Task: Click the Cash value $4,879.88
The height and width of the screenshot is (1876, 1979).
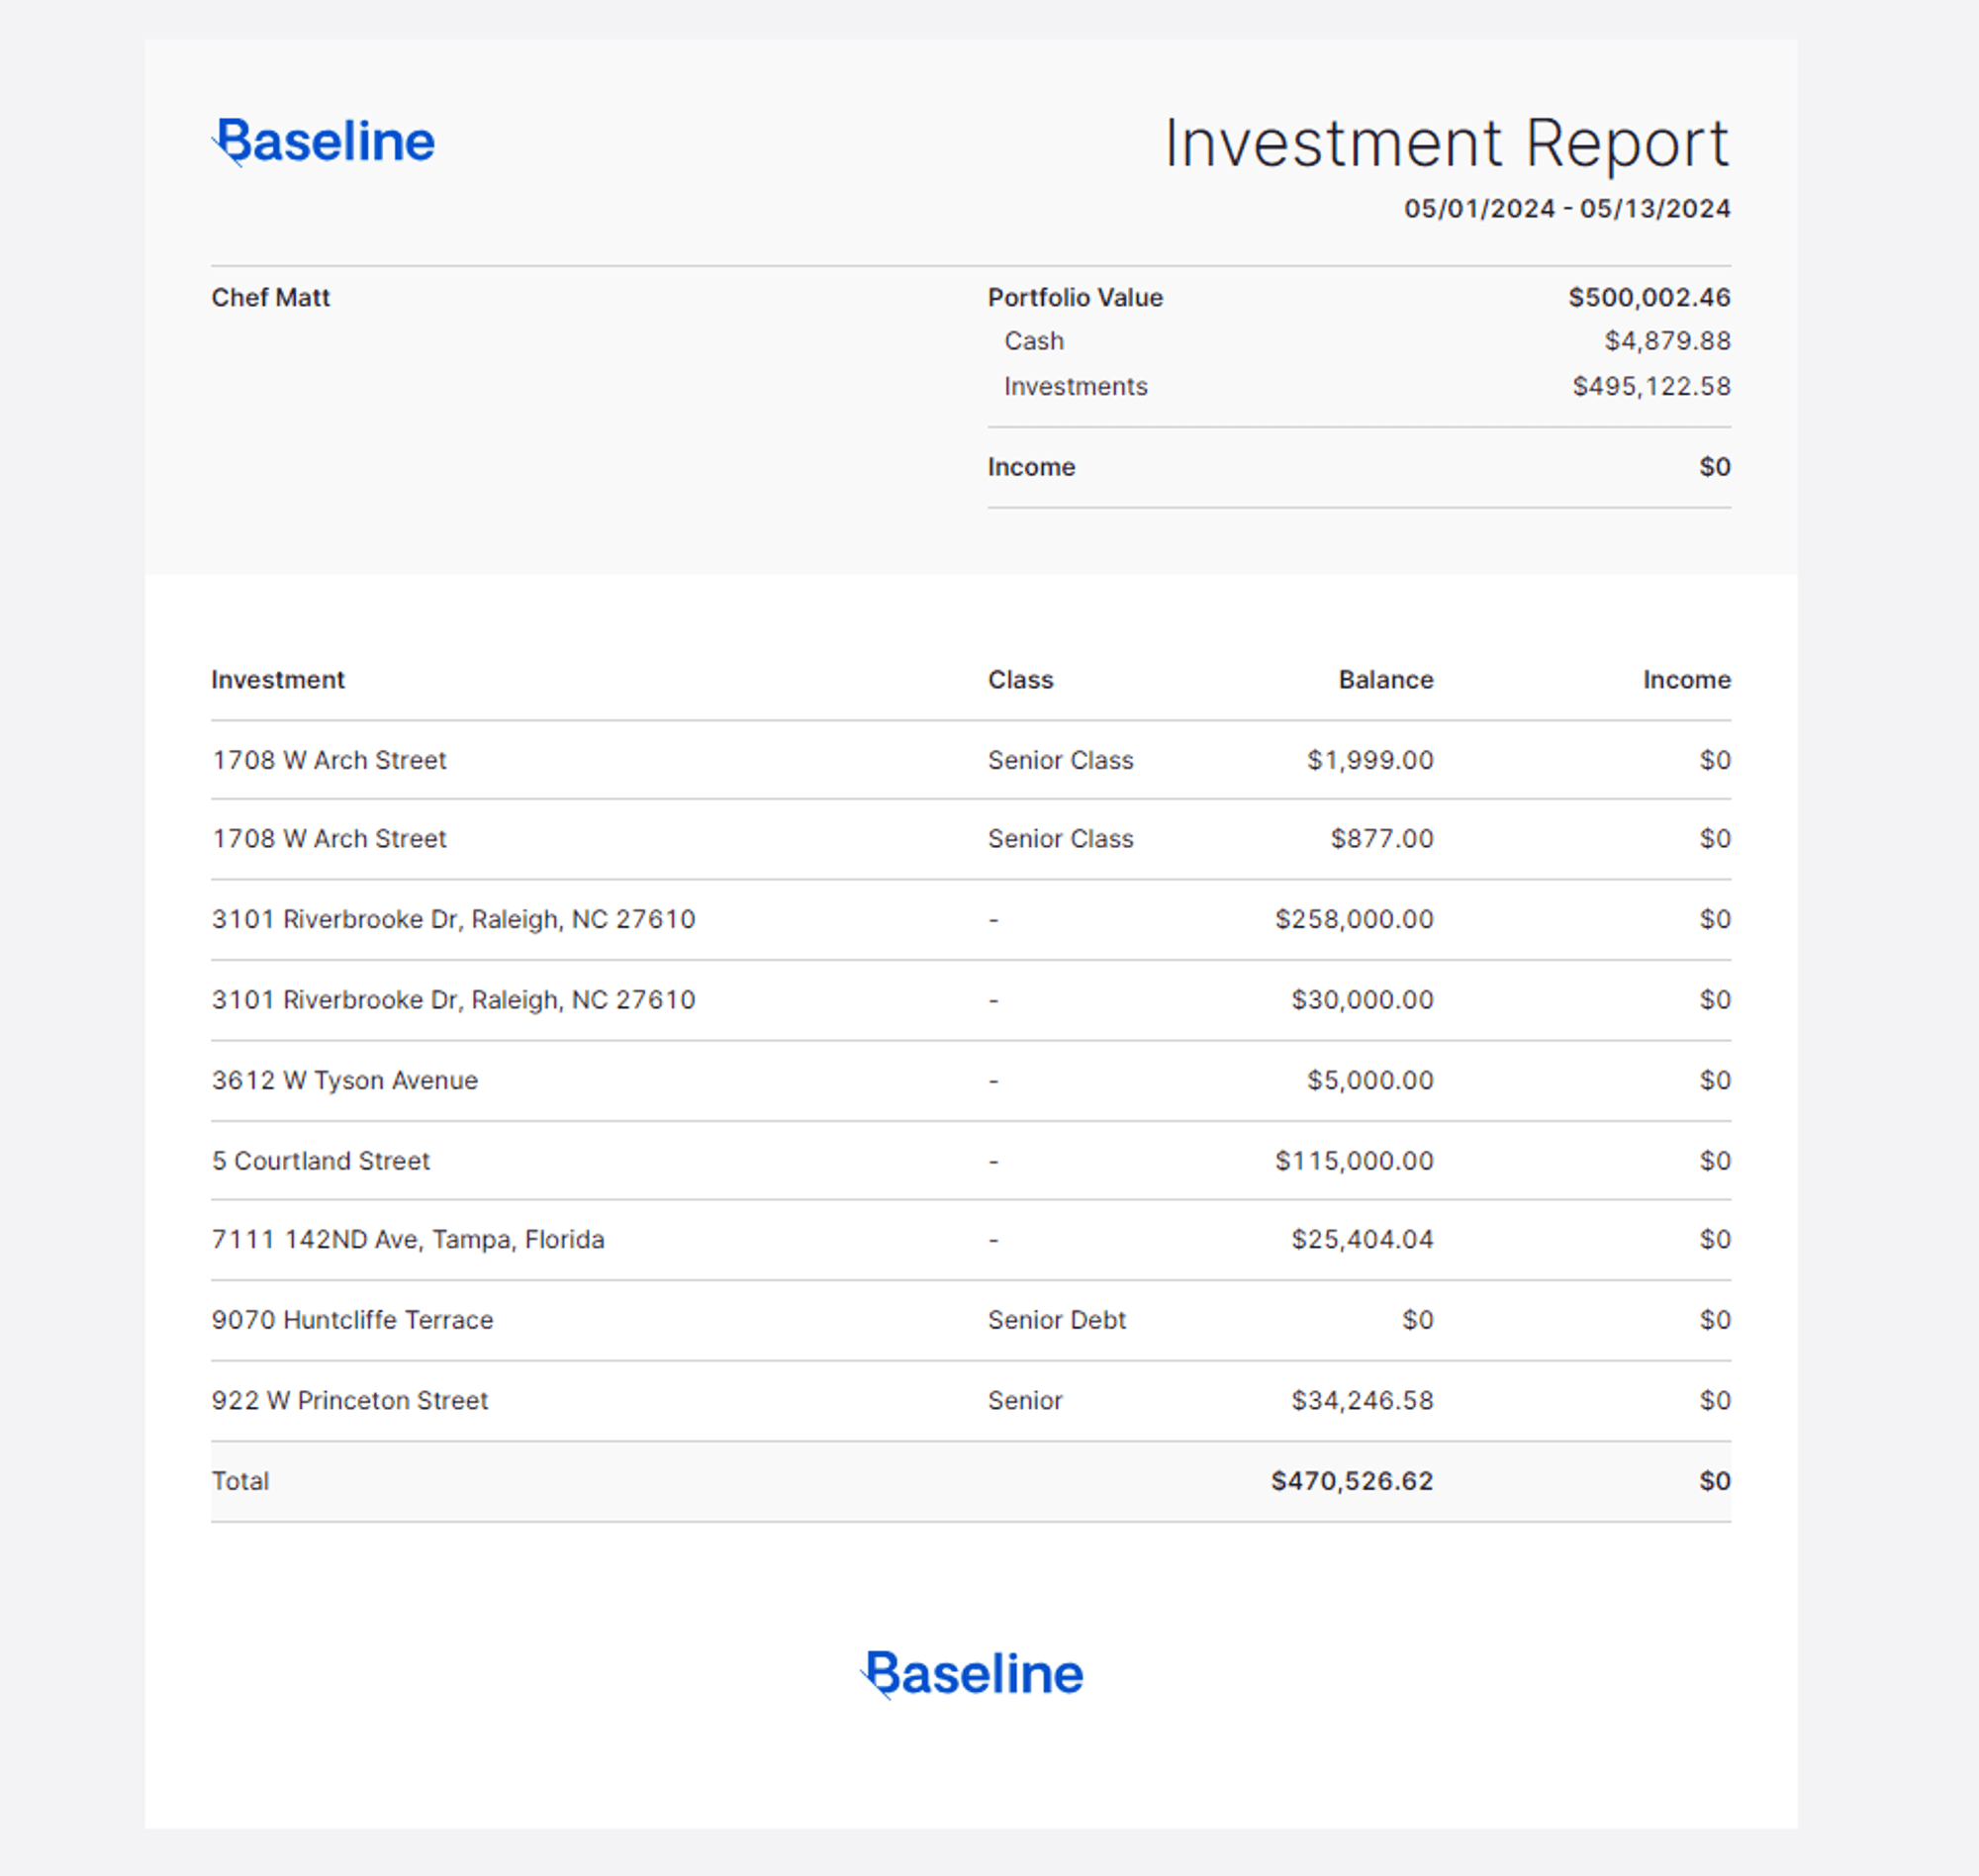Action: tap(1667, 341)
